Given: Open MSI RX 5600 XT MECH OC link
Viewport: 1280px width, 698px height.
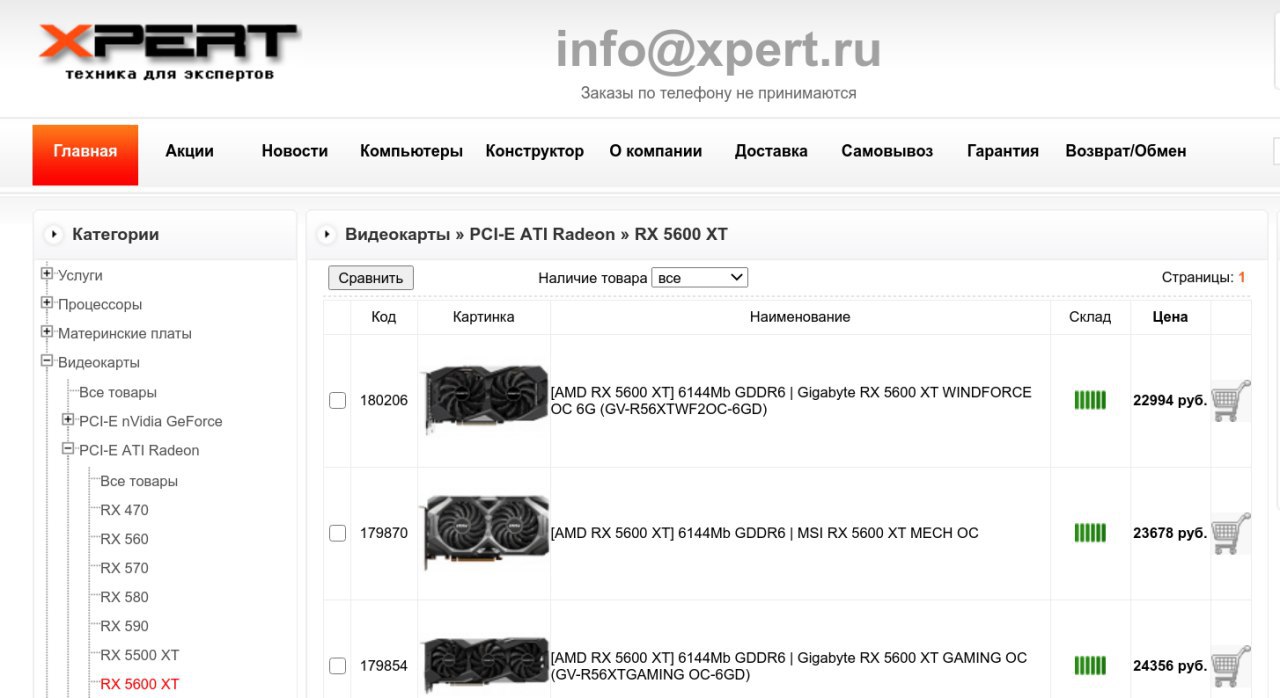Looking at the screenshot, I should [x=765, y=533].
